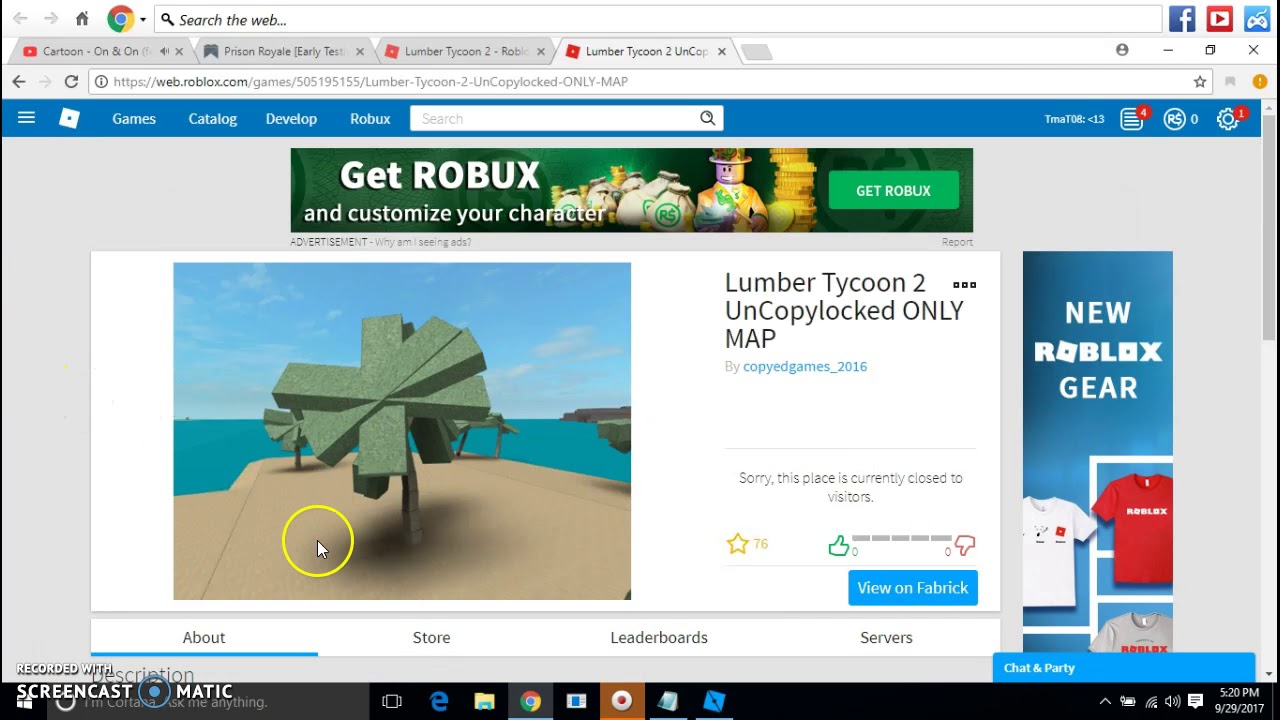The height and width of the screenshot is (720, 1280).
Task: Click the Search the web input box
Action: coord(658,19)
